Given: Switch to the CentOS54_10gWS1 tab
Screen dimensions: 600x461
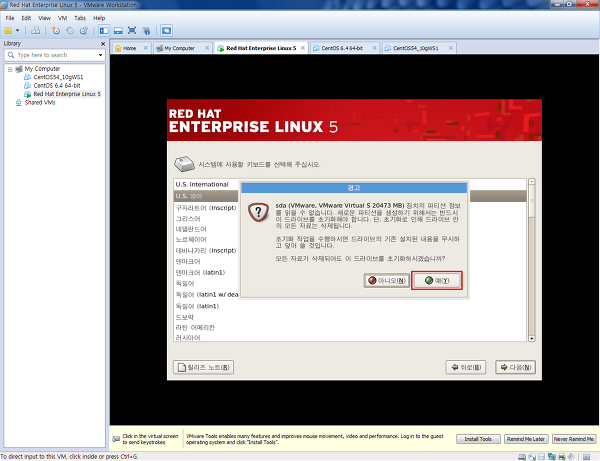Looking at the screenshot, I should pos(416,48).
